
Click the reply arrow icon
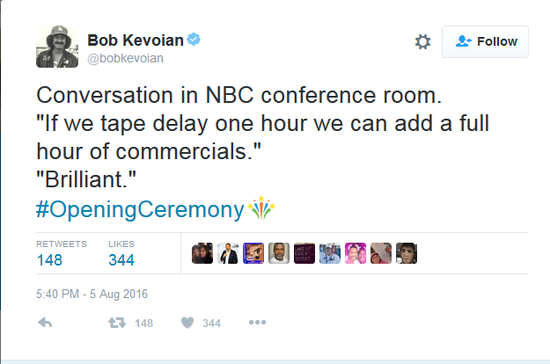[45, 323]
